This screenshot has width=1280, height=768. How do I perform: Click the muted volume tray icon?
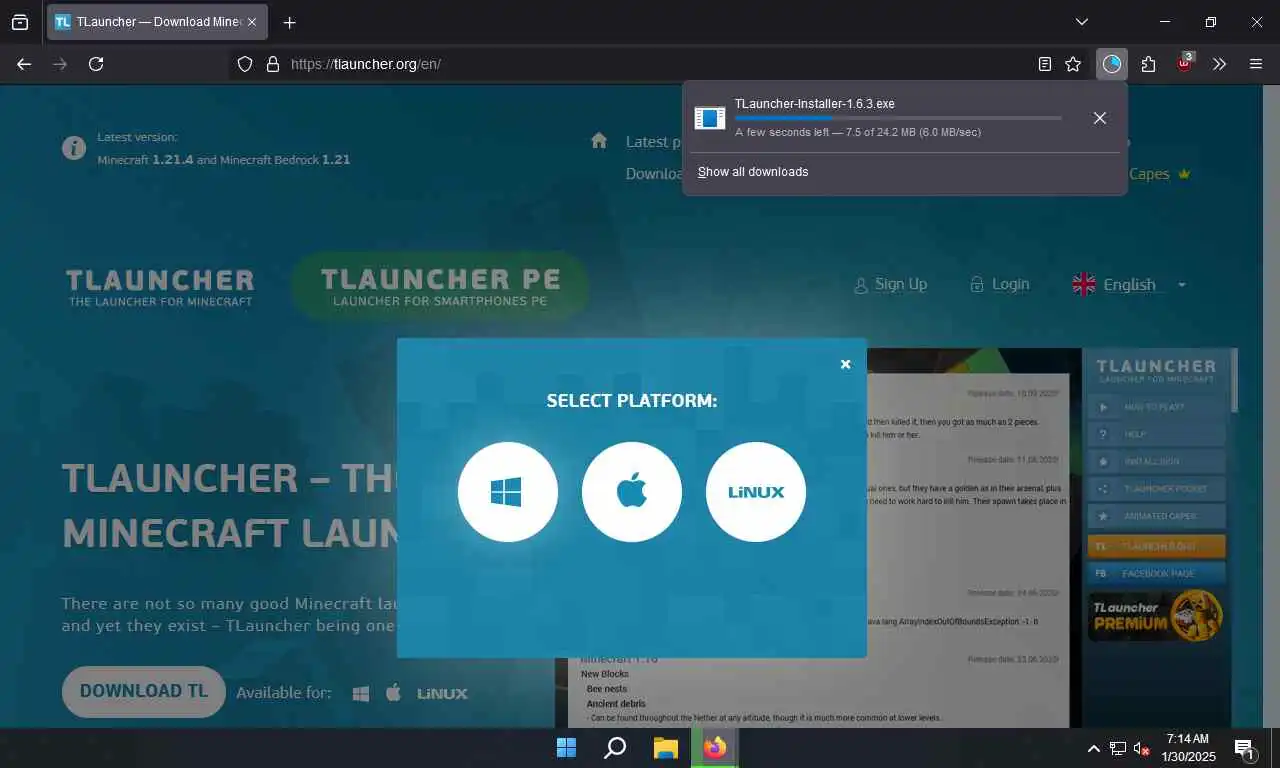click(x=1141, y=748)
